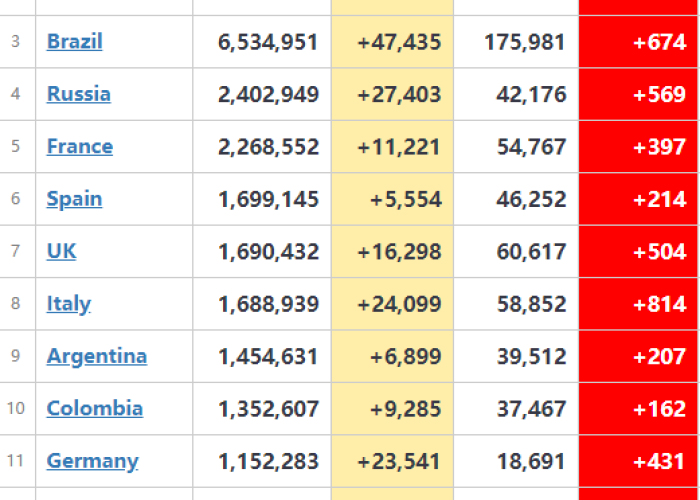The height and width of the screenshot is (500, 700).
Task: Open the Italy country link
Action: click(x=69, y=304)
